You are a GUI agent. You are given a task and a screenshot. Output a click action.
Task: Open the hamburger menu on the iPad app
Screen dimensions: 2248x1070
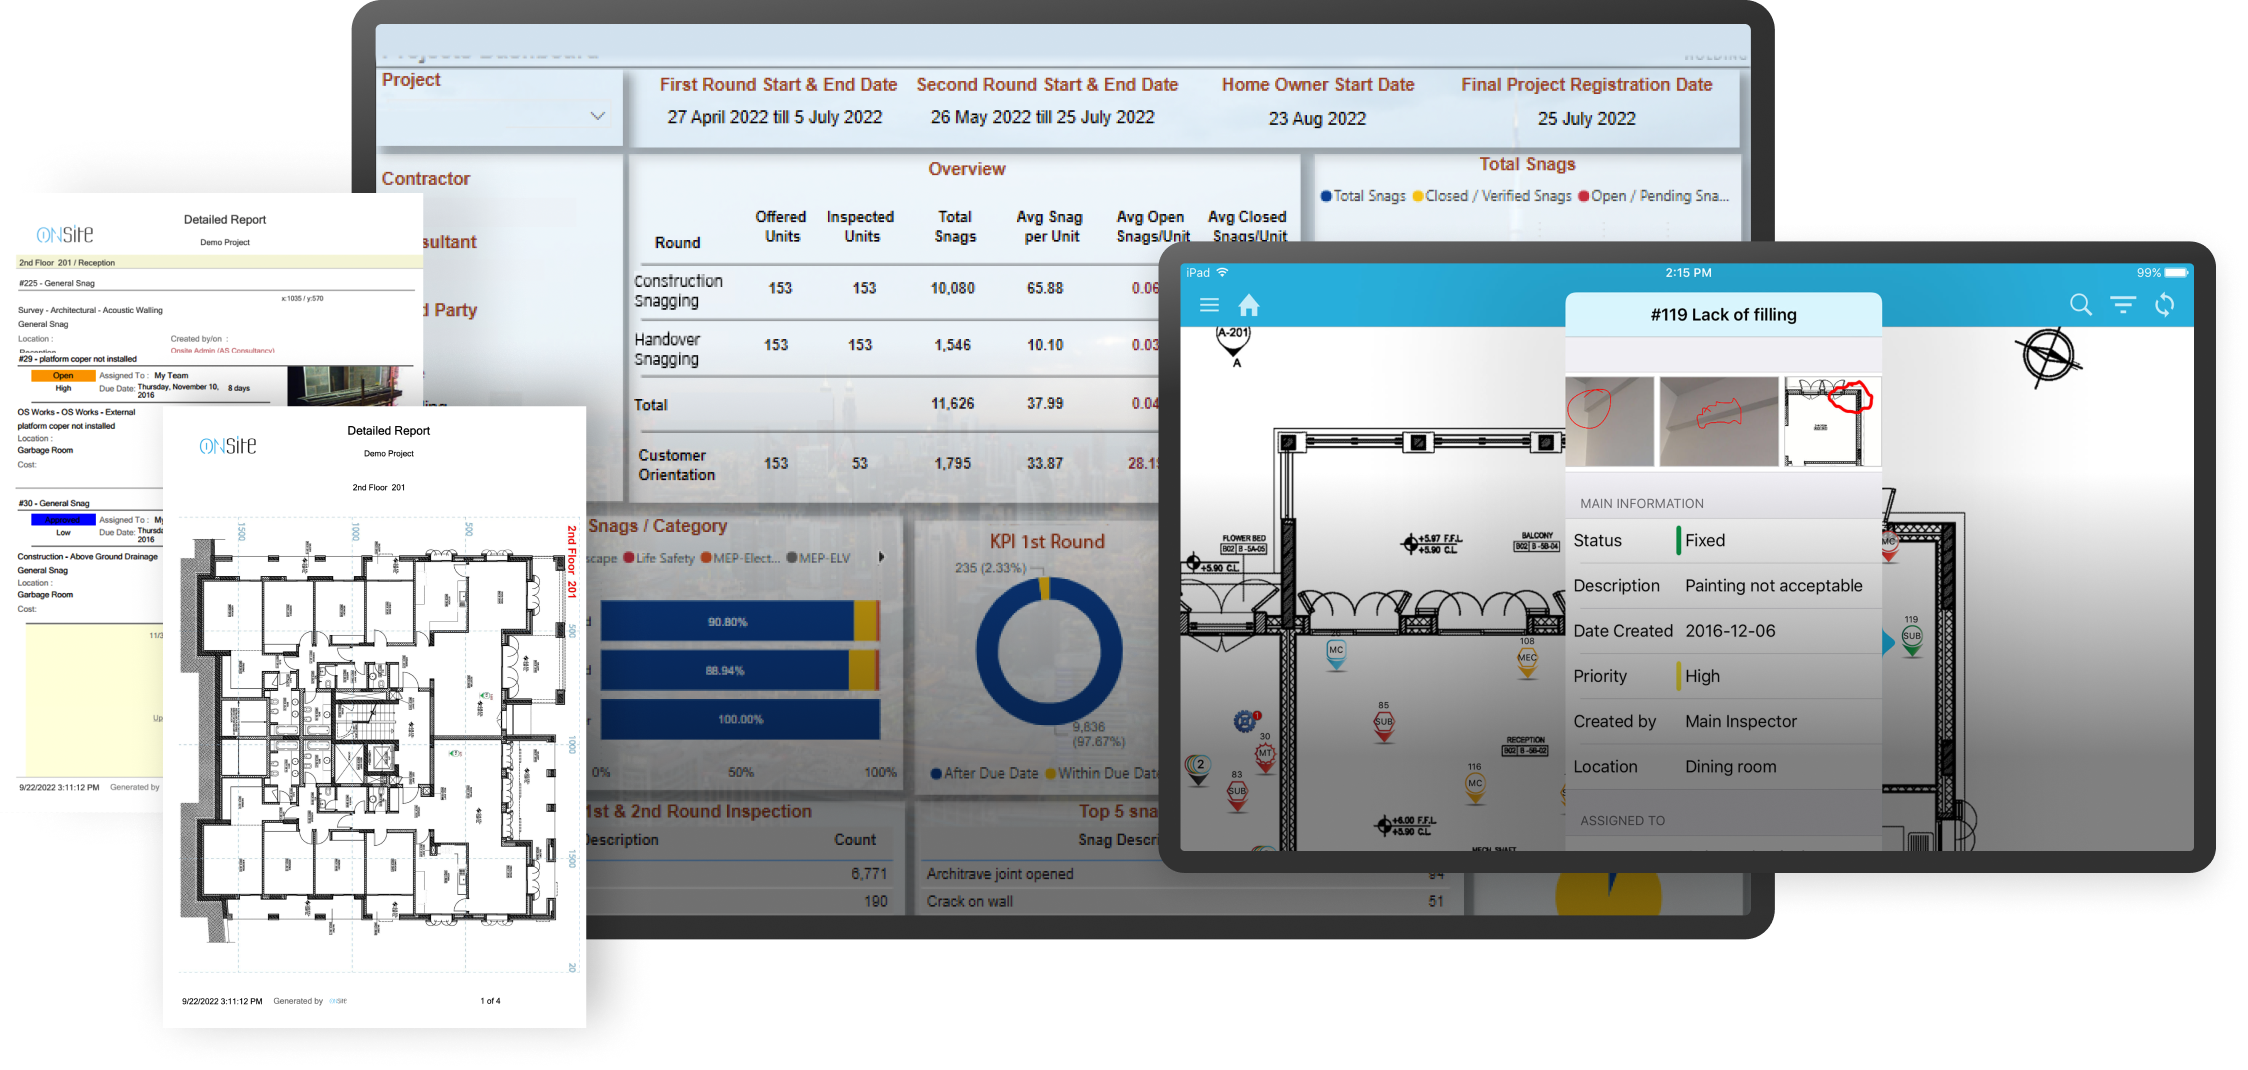pyautogui.click(x=1209, y=305)
